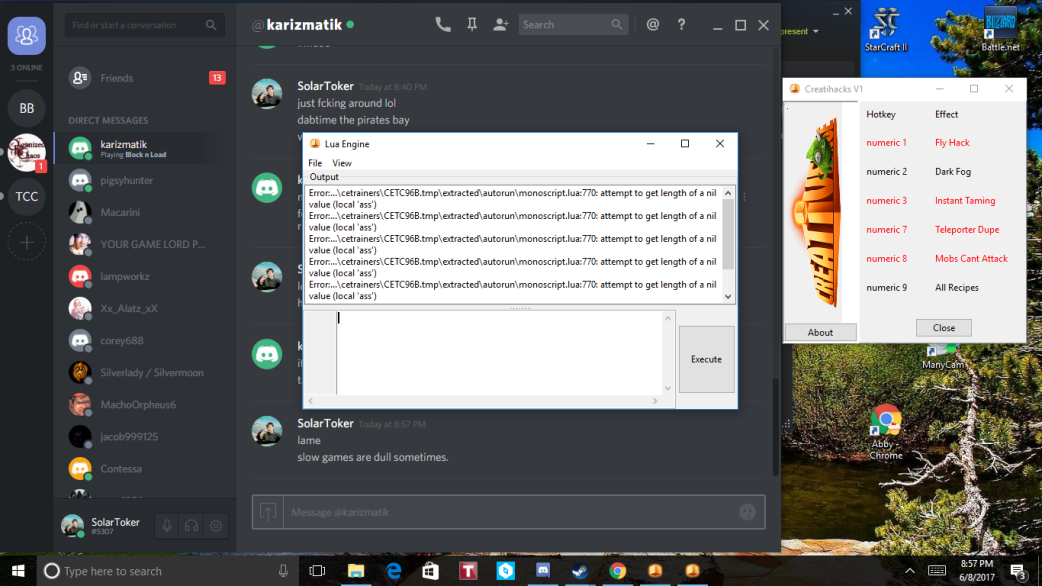Open the File menu in Lua Engine
The image size is (1042, 586).
[x=315, y=163]
